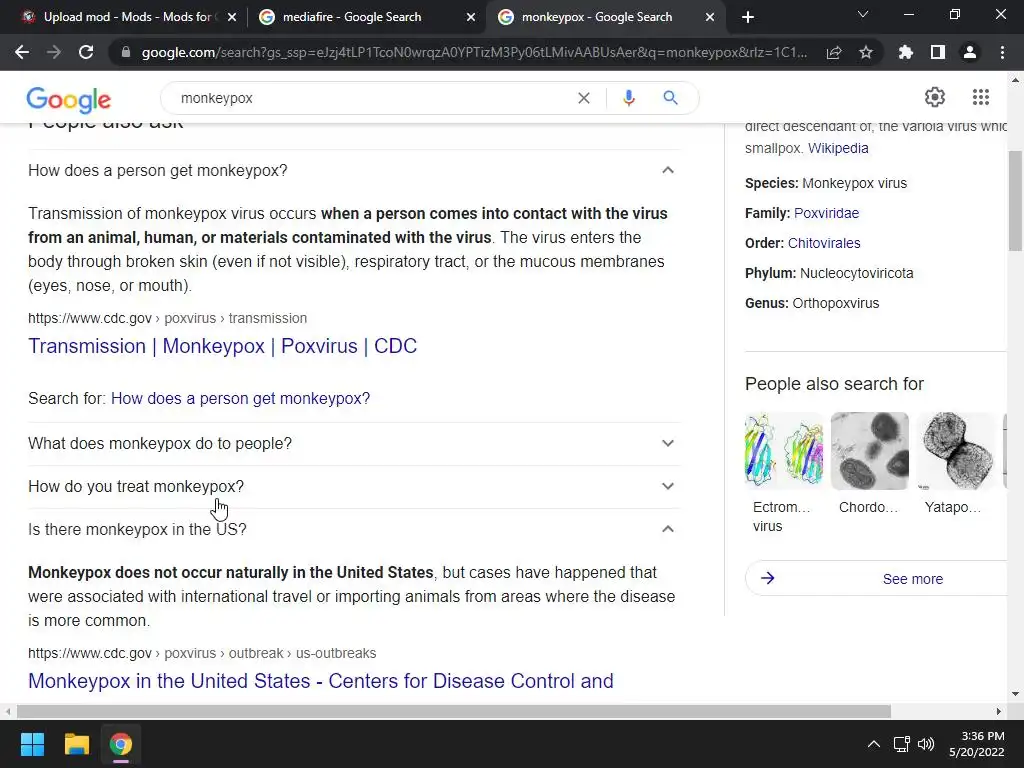Click the 'People also search for' heading
1024x768 pixels.
pyautogui.click(x=834, y=384)
